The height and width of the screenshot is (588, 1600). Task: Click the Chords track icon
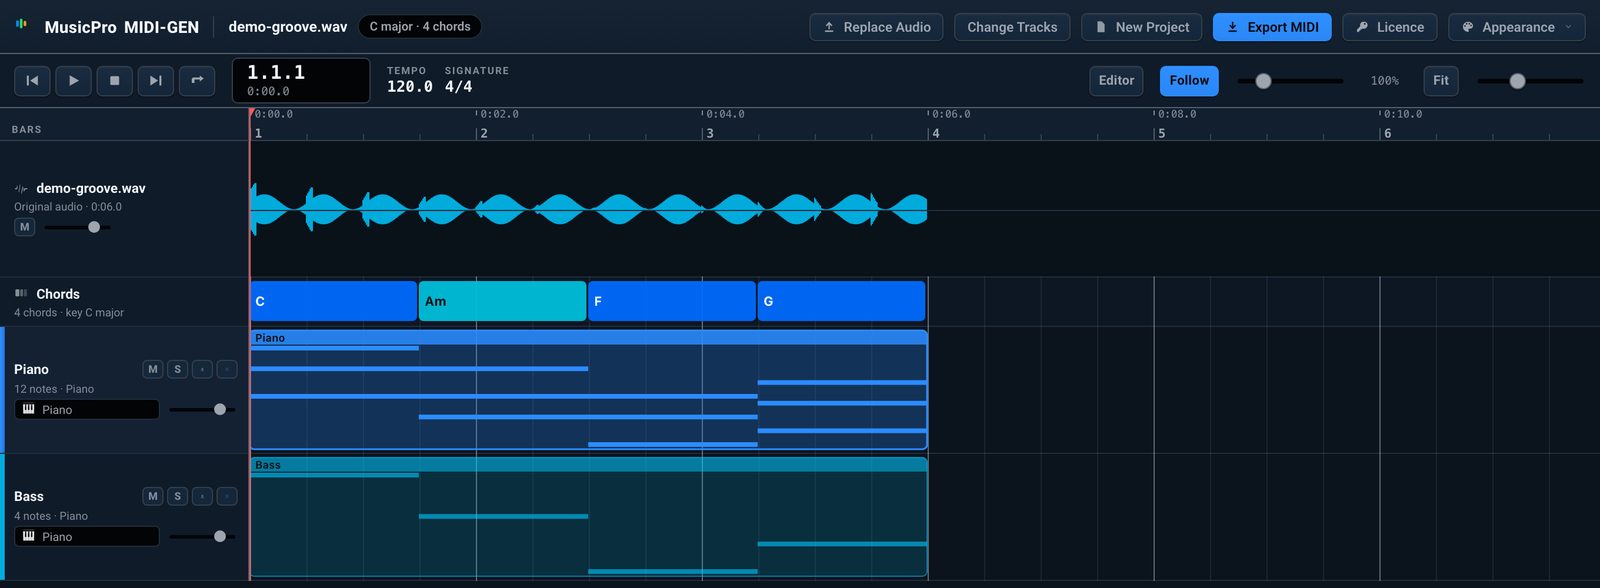[x=21, y=293]
